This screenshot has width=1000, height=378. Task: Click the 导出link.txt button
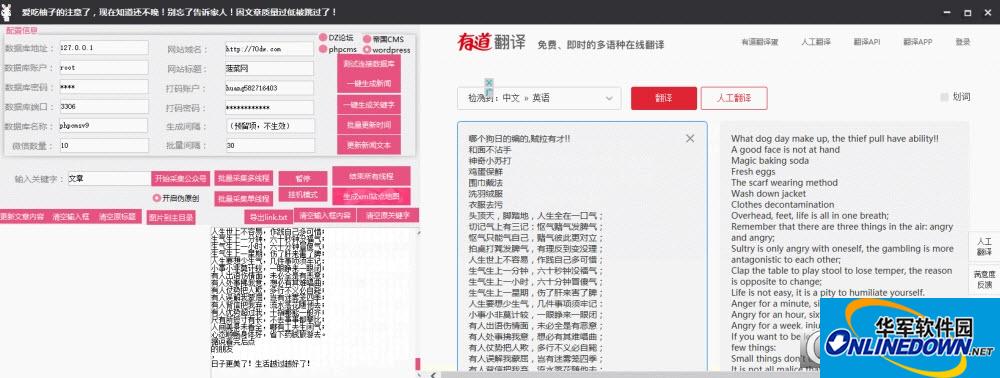[x=269, y=217]
